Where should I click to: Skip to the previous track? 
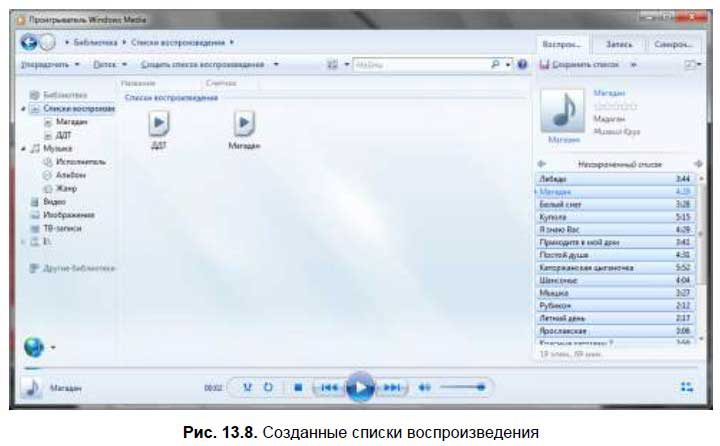(x=329, y=388)
